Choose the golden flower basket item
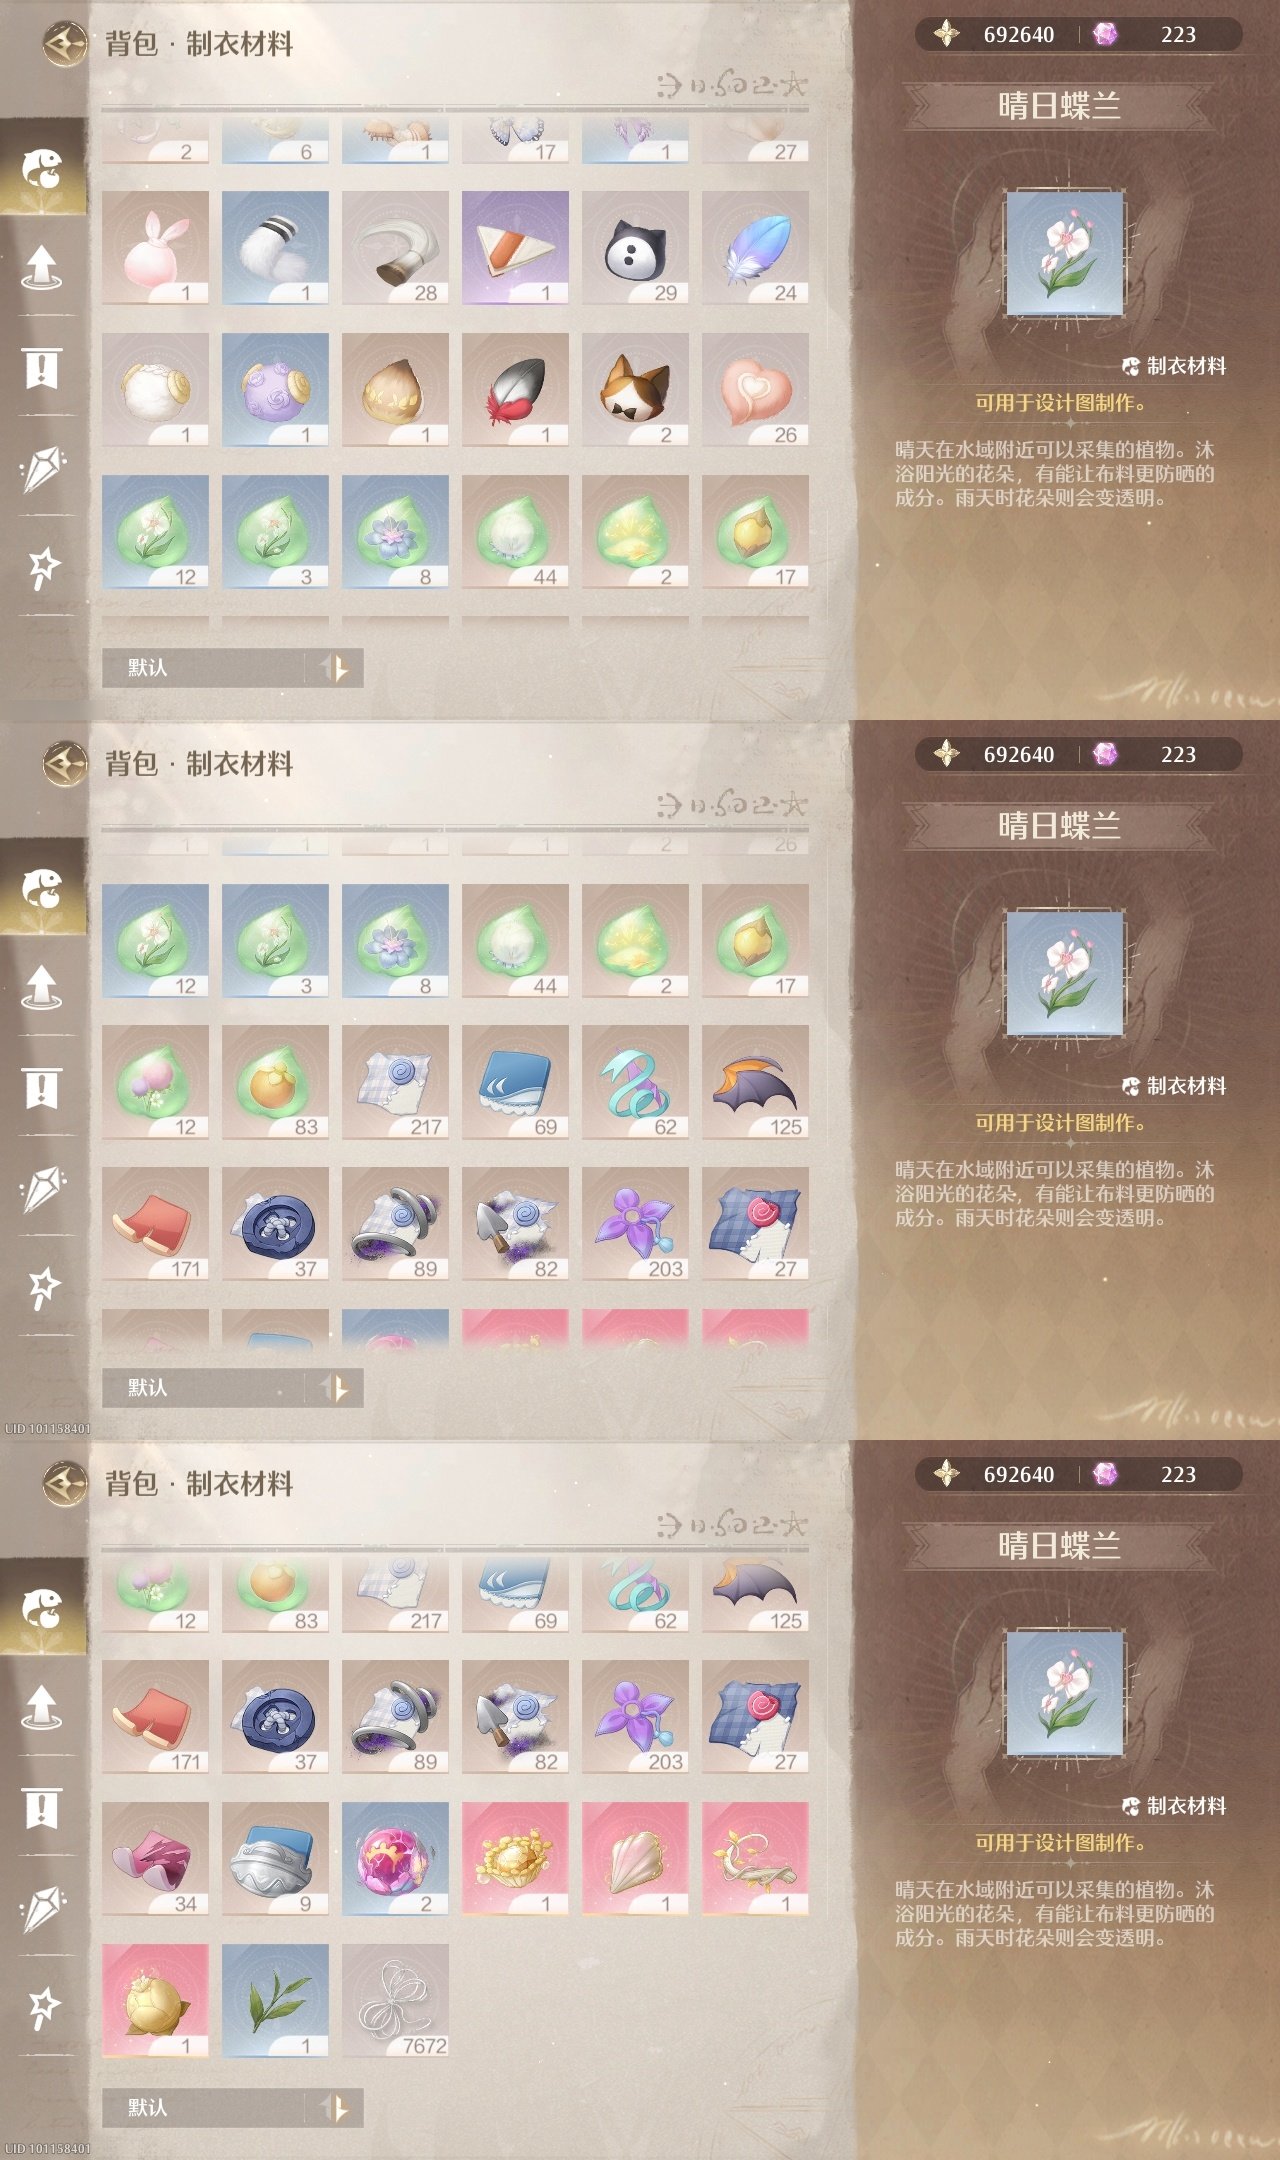The width and height of the screenshot is (1280, 2160). tap(515, 1858)
